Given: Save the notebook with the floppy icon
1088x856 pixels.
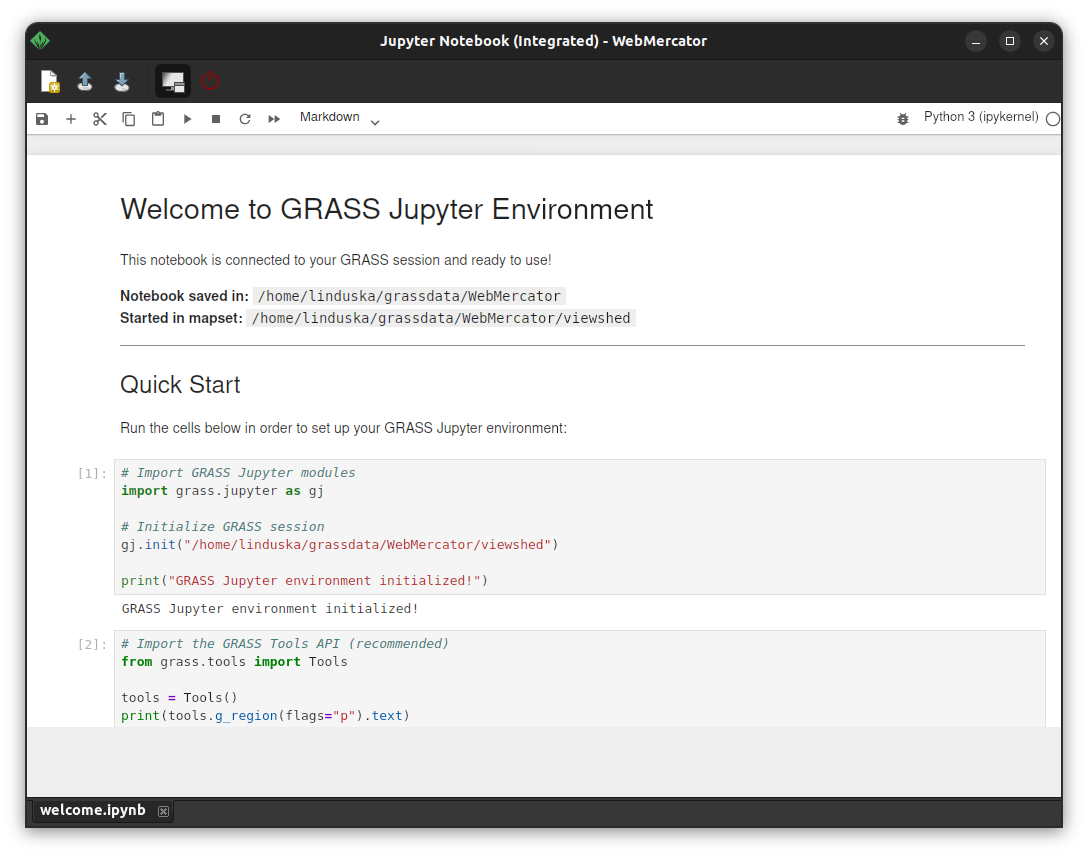Looking at the screenshot, I should 42,119.
